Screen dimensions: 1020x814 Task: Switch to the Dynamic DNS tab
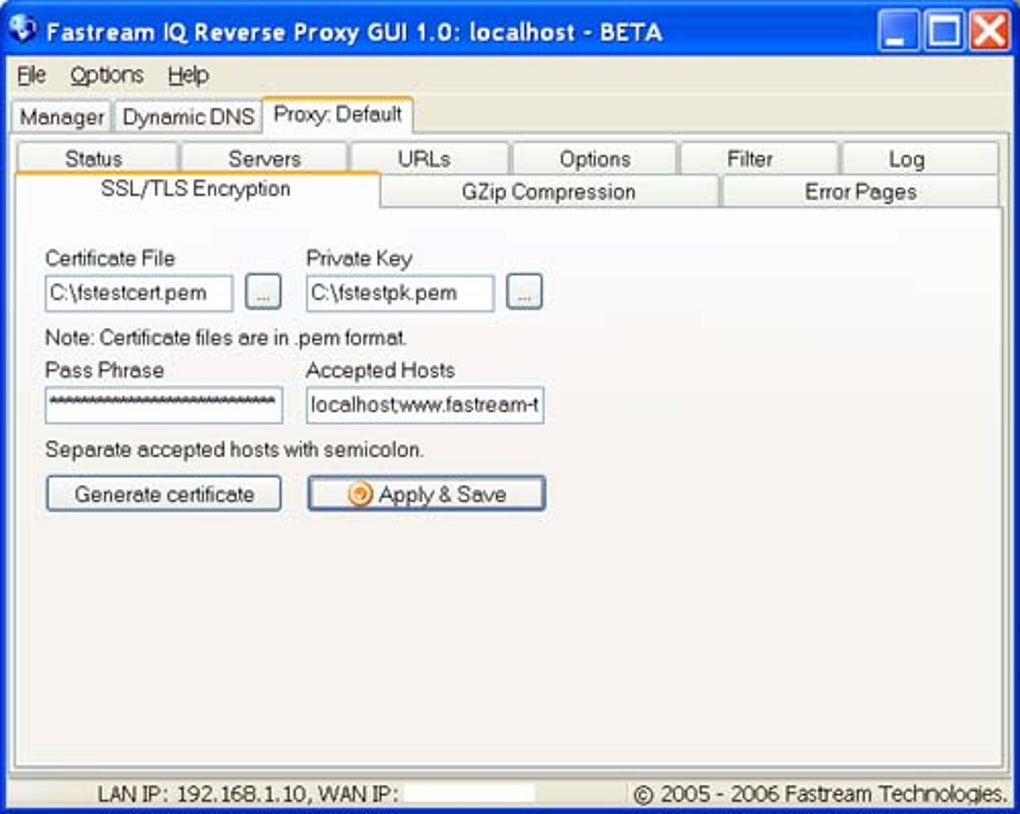tap(188, 117)
